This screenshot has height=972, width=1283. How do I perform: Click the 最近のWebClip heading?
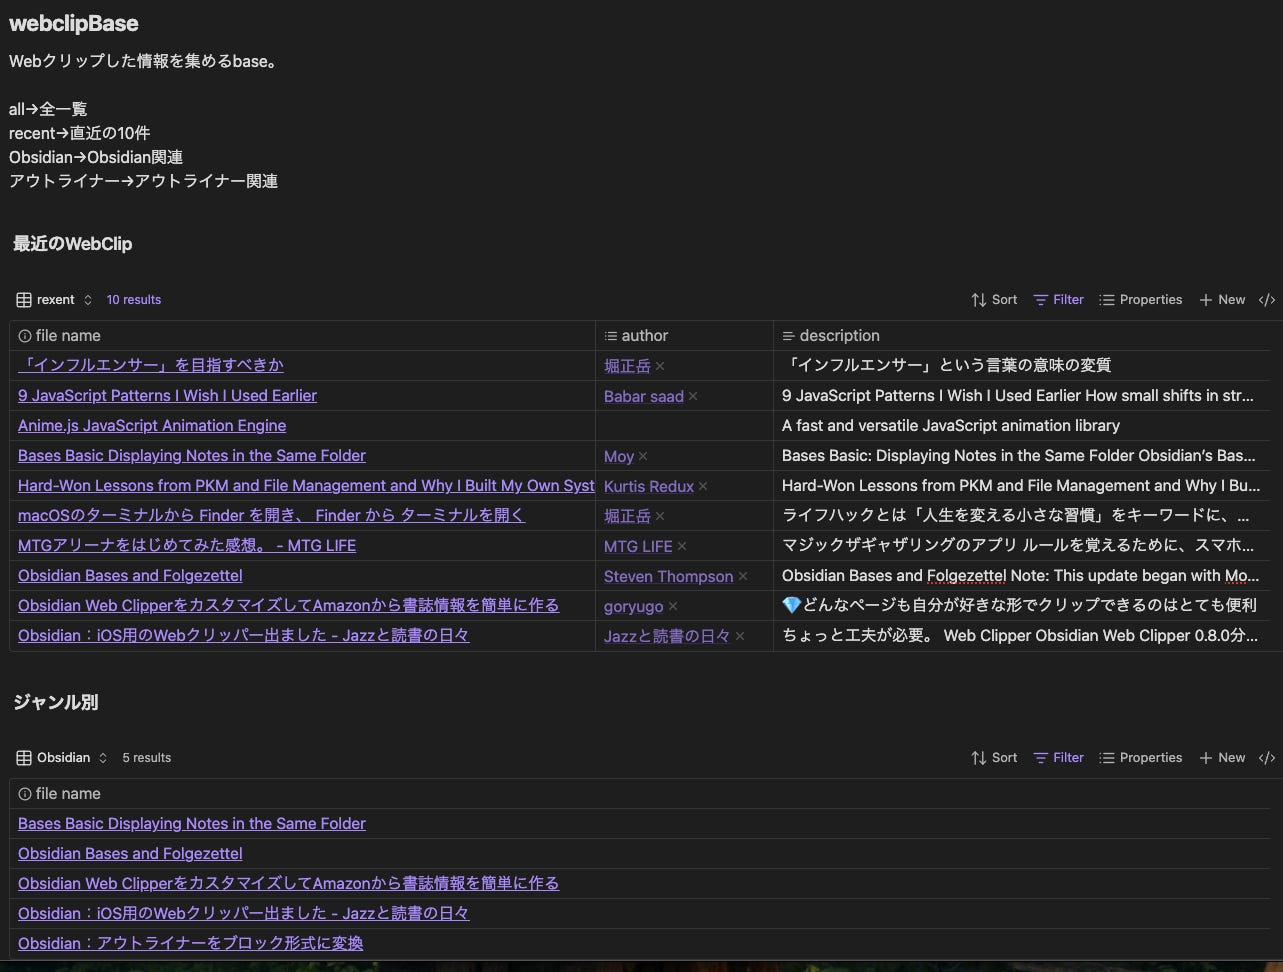[72, 244]
